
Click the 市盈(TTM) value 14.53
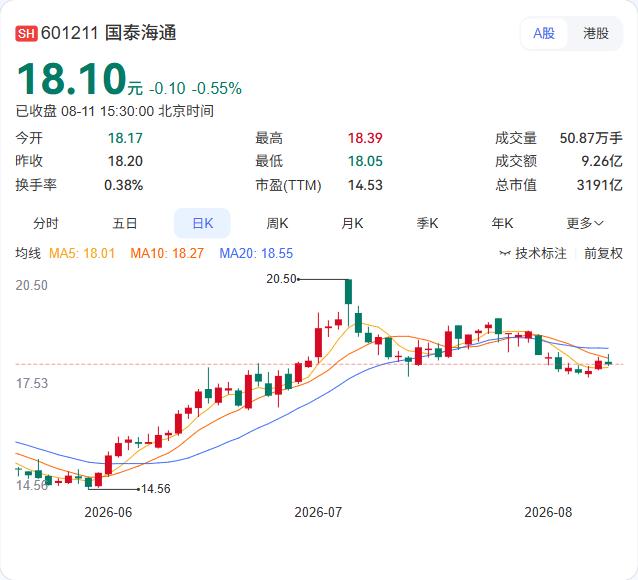[365, 185]
